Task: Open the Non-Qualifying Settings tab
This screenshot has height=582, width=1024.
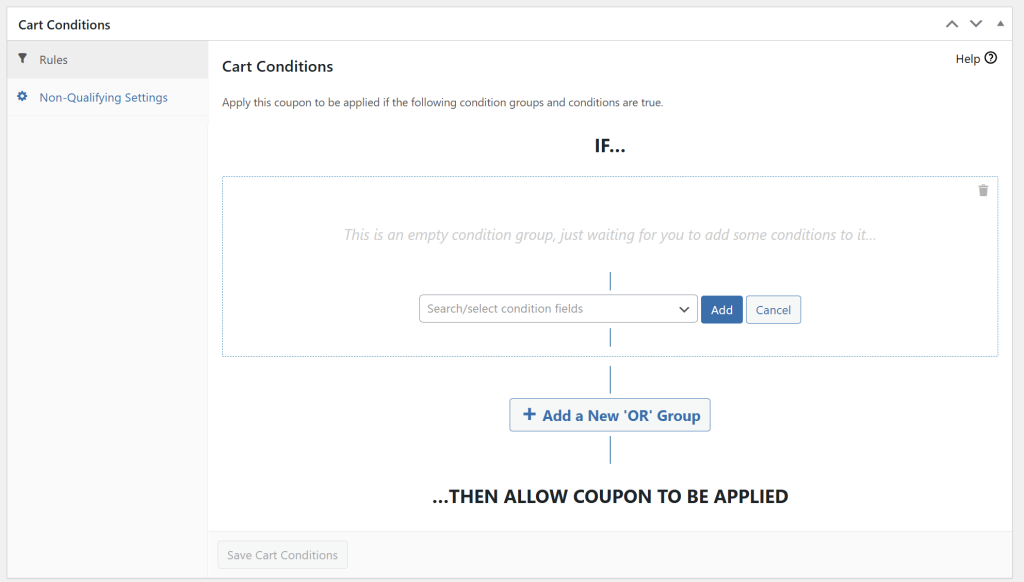Action: point(103,97)
